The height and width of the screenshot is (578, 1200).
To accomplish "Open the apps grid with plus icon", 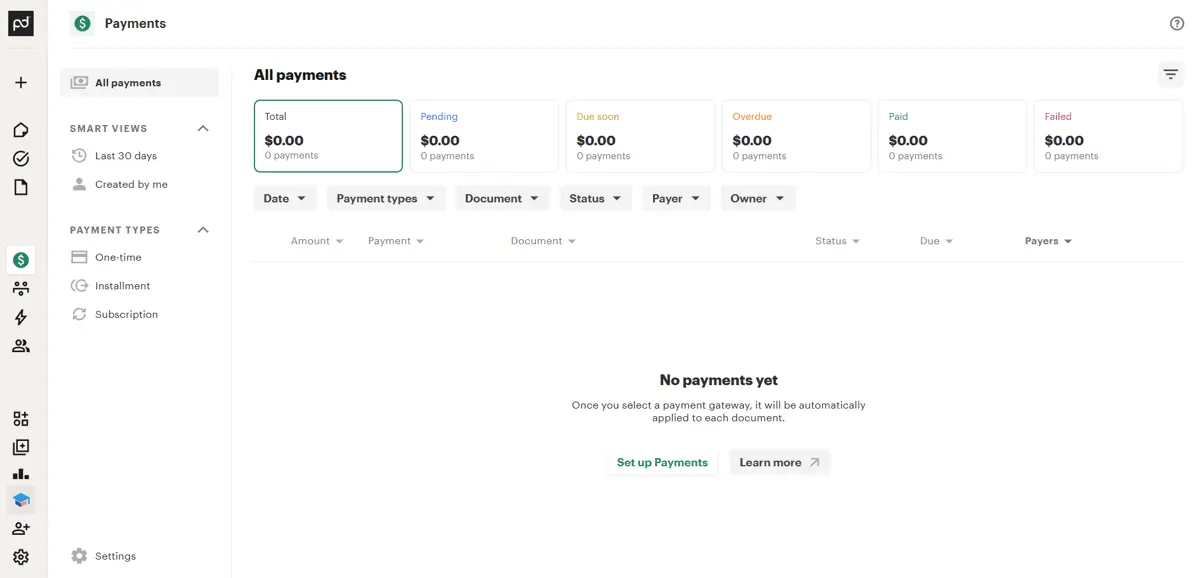I will coord(21,419).
